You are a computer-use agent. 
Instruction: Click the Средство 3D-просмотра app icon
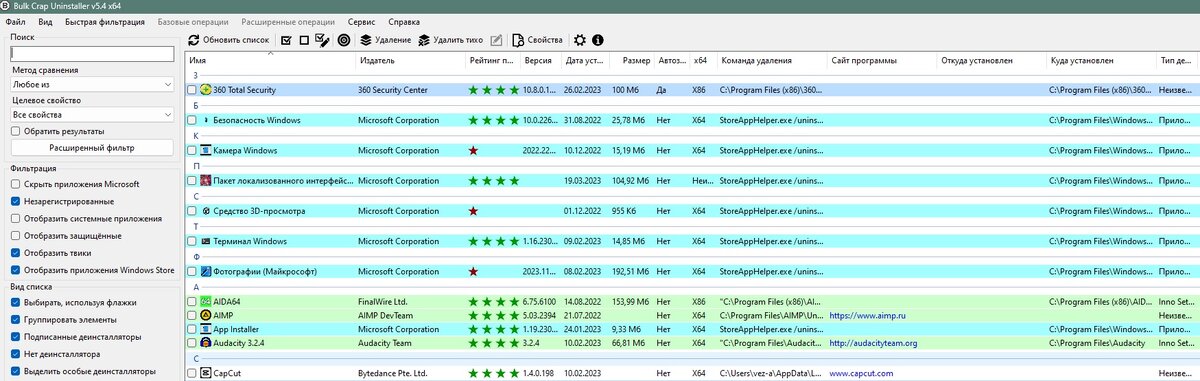point(206,211)
